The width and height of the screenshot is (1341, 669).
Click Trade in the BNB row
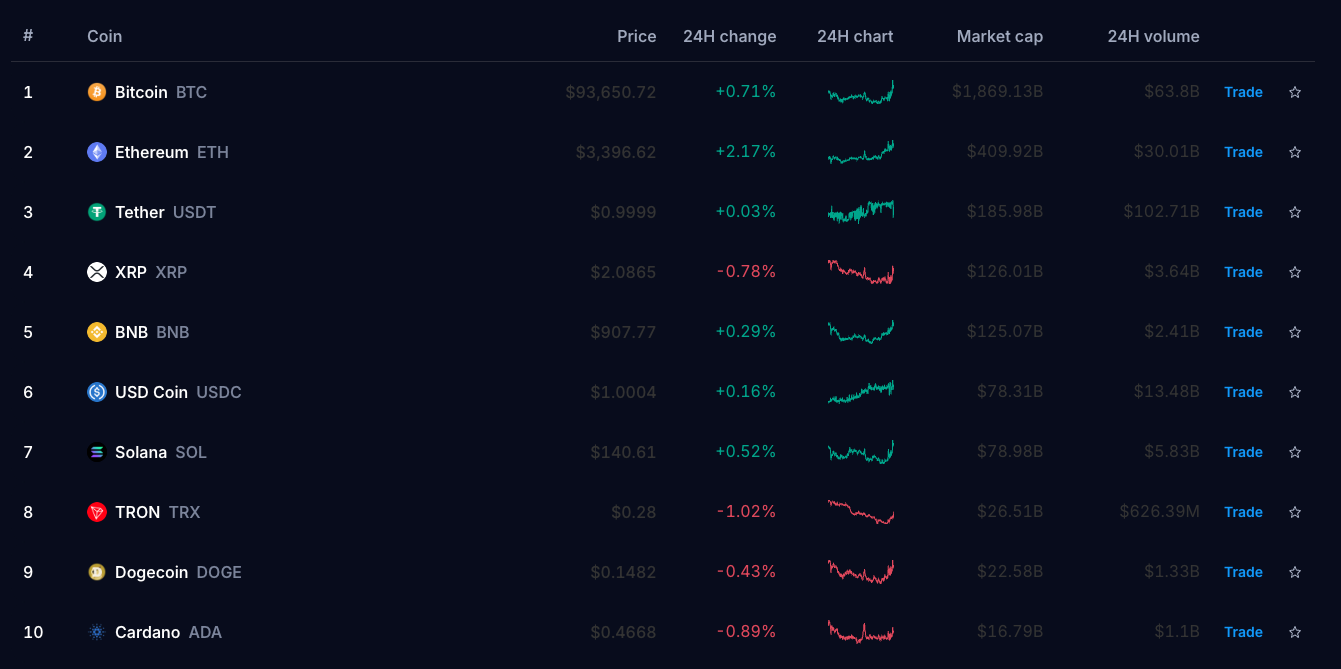1243,332
